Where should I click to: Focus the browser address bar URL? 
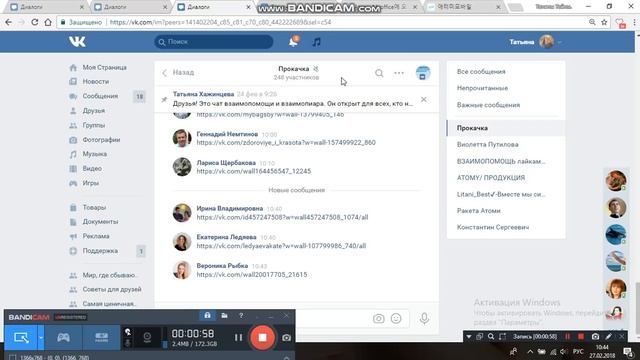(x=220, y=22)
